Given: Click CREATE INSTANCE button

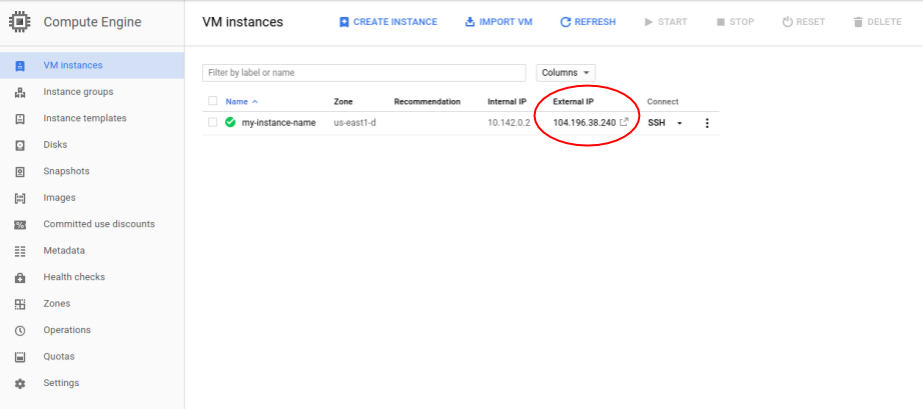Looking at the screenshot, I should pyautogui.click(x=388, y=22).
